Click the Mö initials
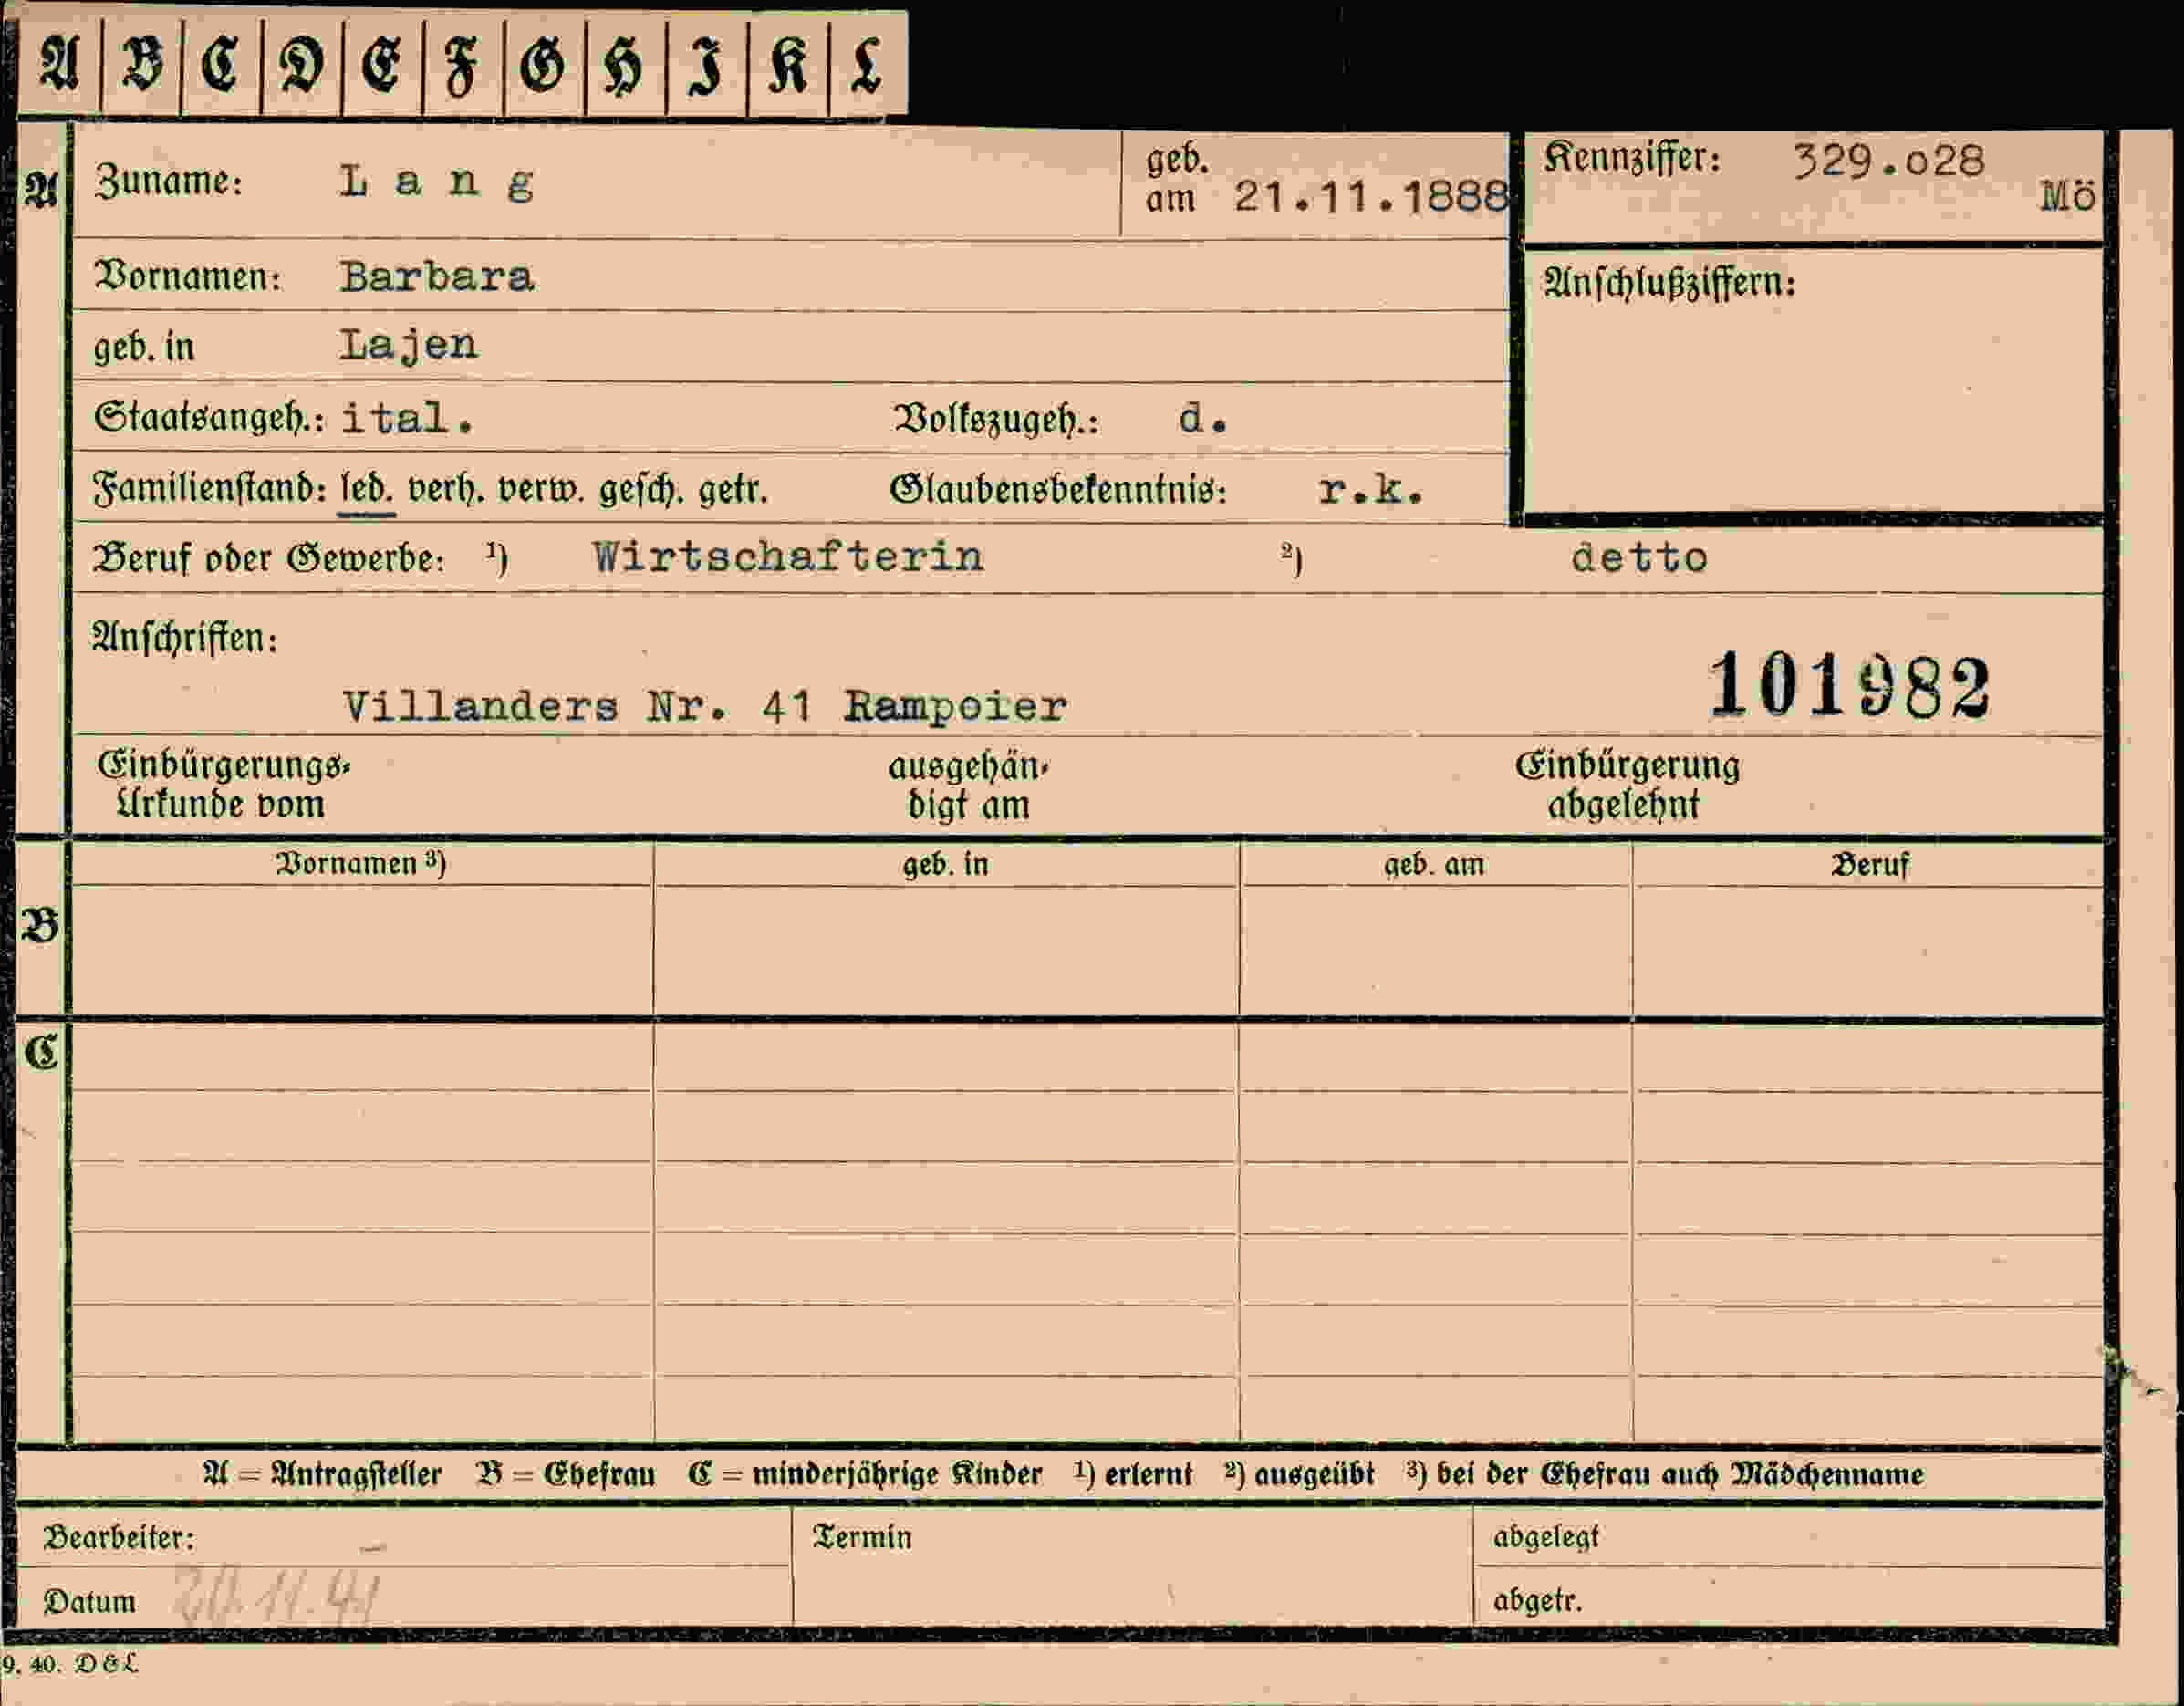2184x1706 pixels. [2067, 196]
